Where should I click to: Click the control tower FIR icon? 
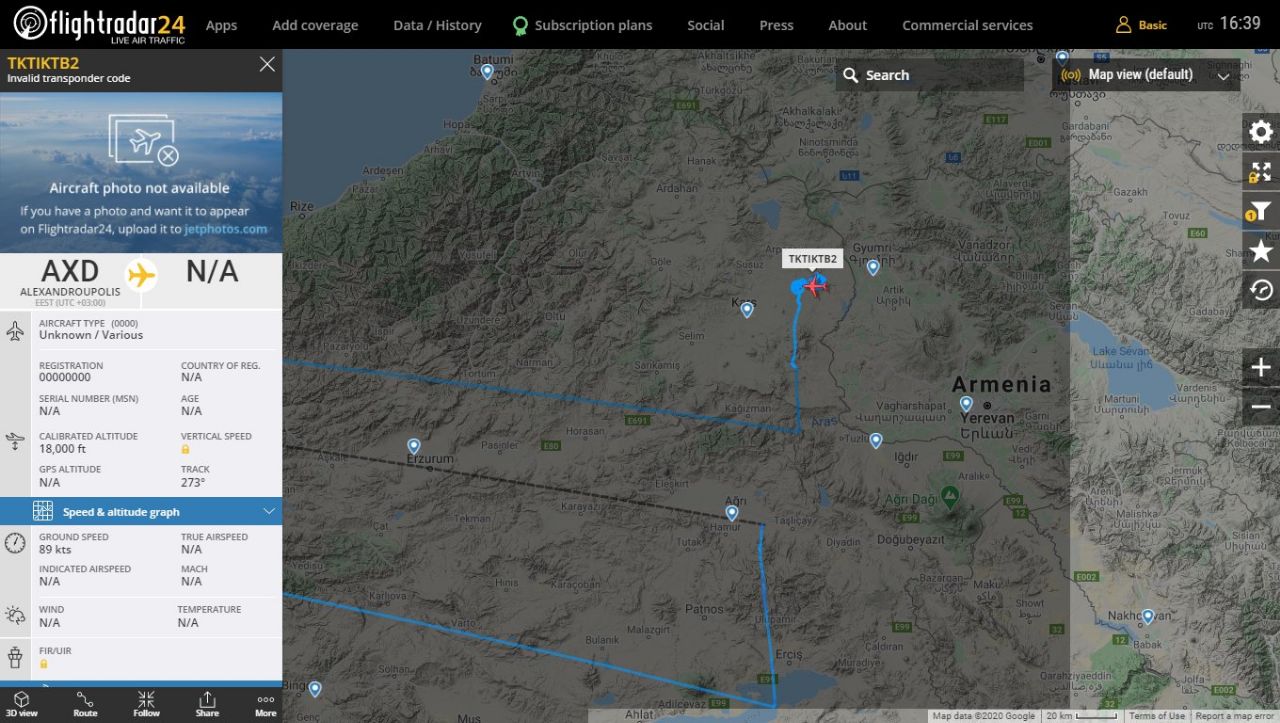(x=15, y=657)
